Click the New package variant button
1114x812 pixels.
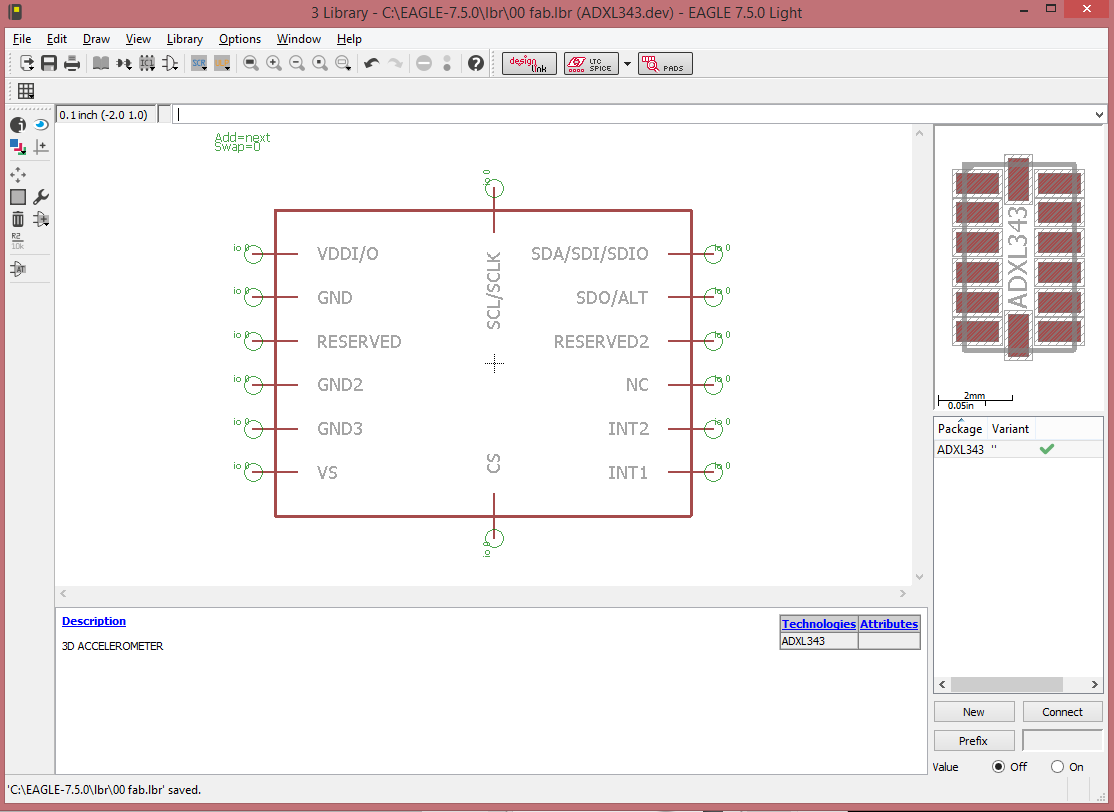click(973, 712)
